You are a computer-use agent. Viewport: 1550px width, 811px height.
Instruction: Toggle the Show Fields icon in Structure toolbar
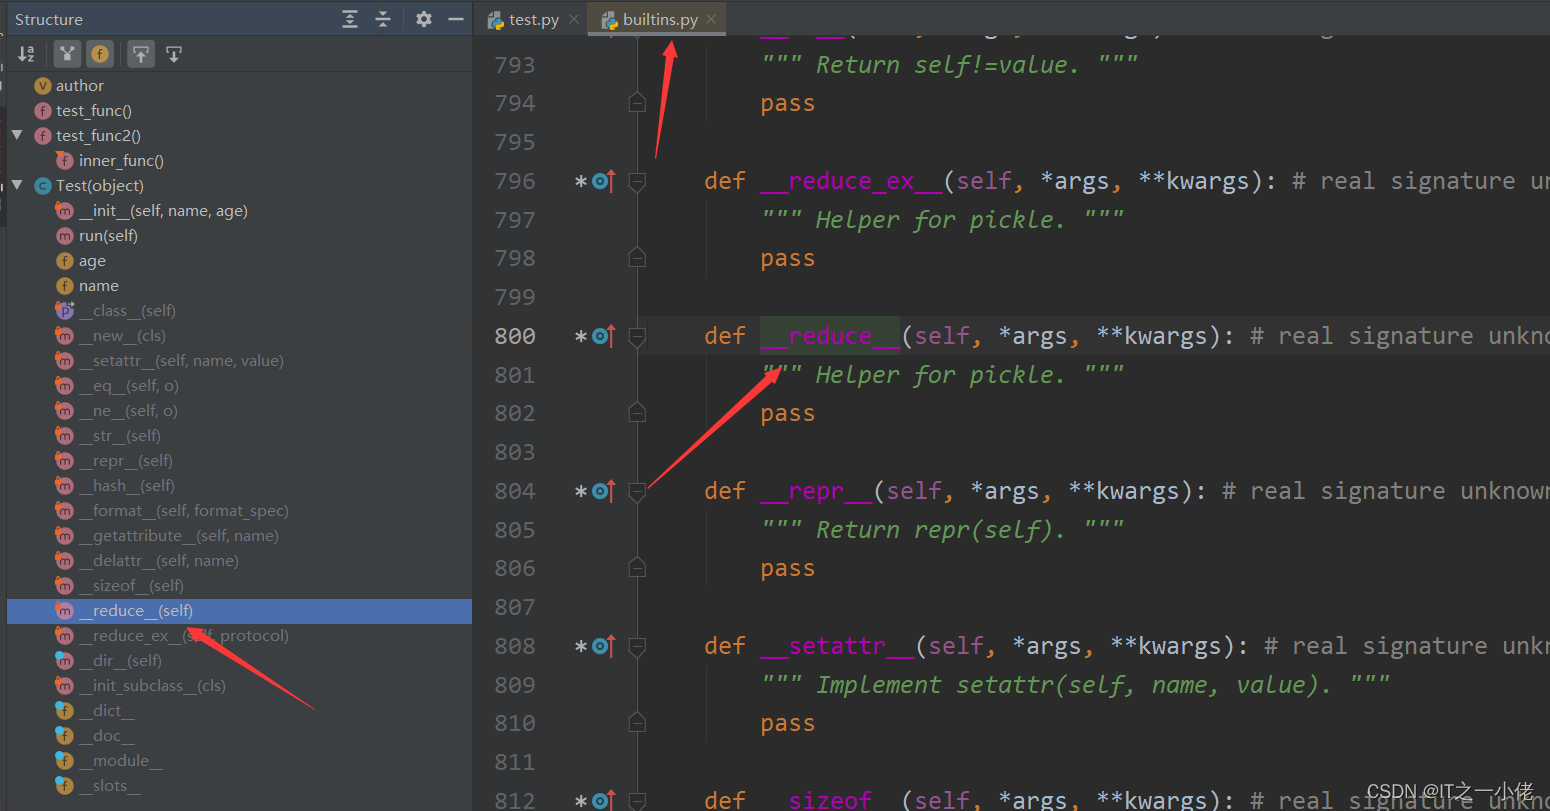coord(100,53)
